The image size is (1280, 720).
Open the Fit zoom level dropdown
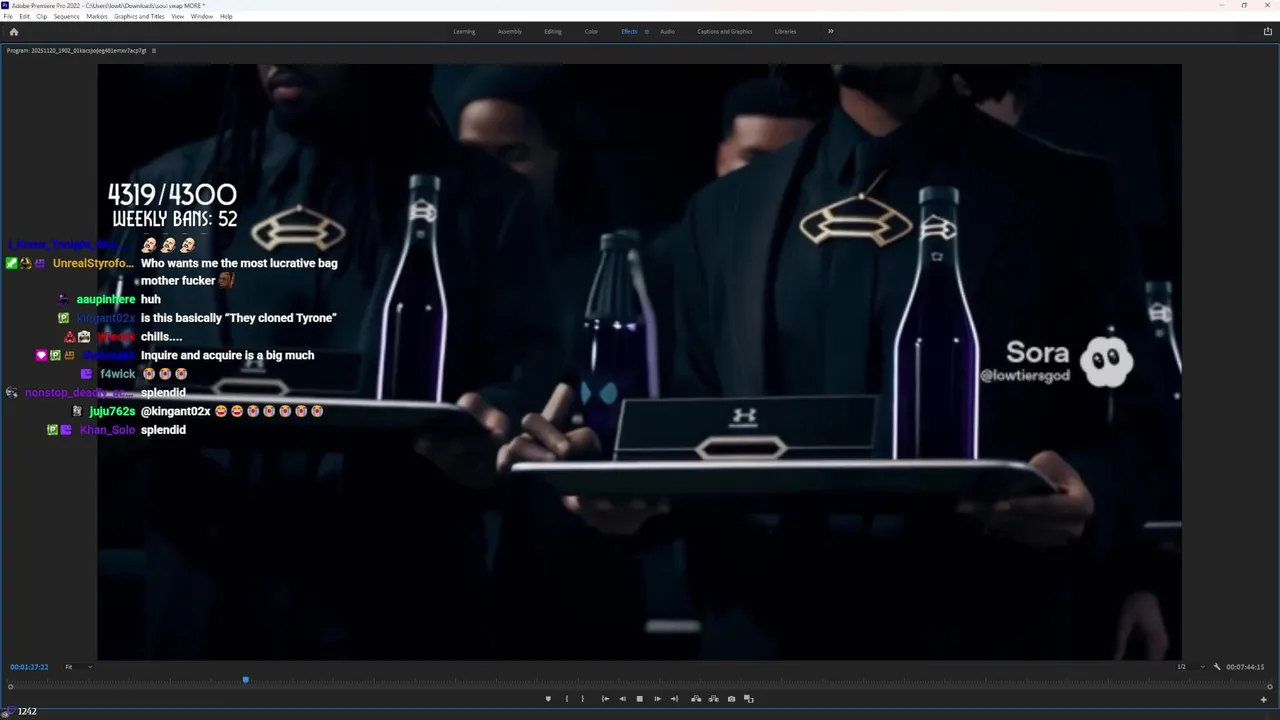78,667
